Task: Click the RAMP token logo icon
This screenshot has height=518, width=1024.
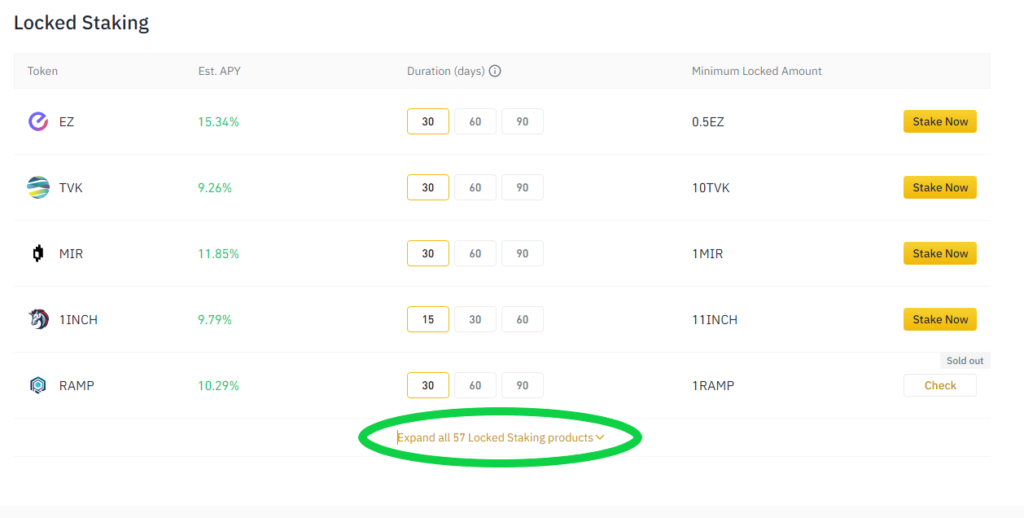Action: tap(38, 385)
